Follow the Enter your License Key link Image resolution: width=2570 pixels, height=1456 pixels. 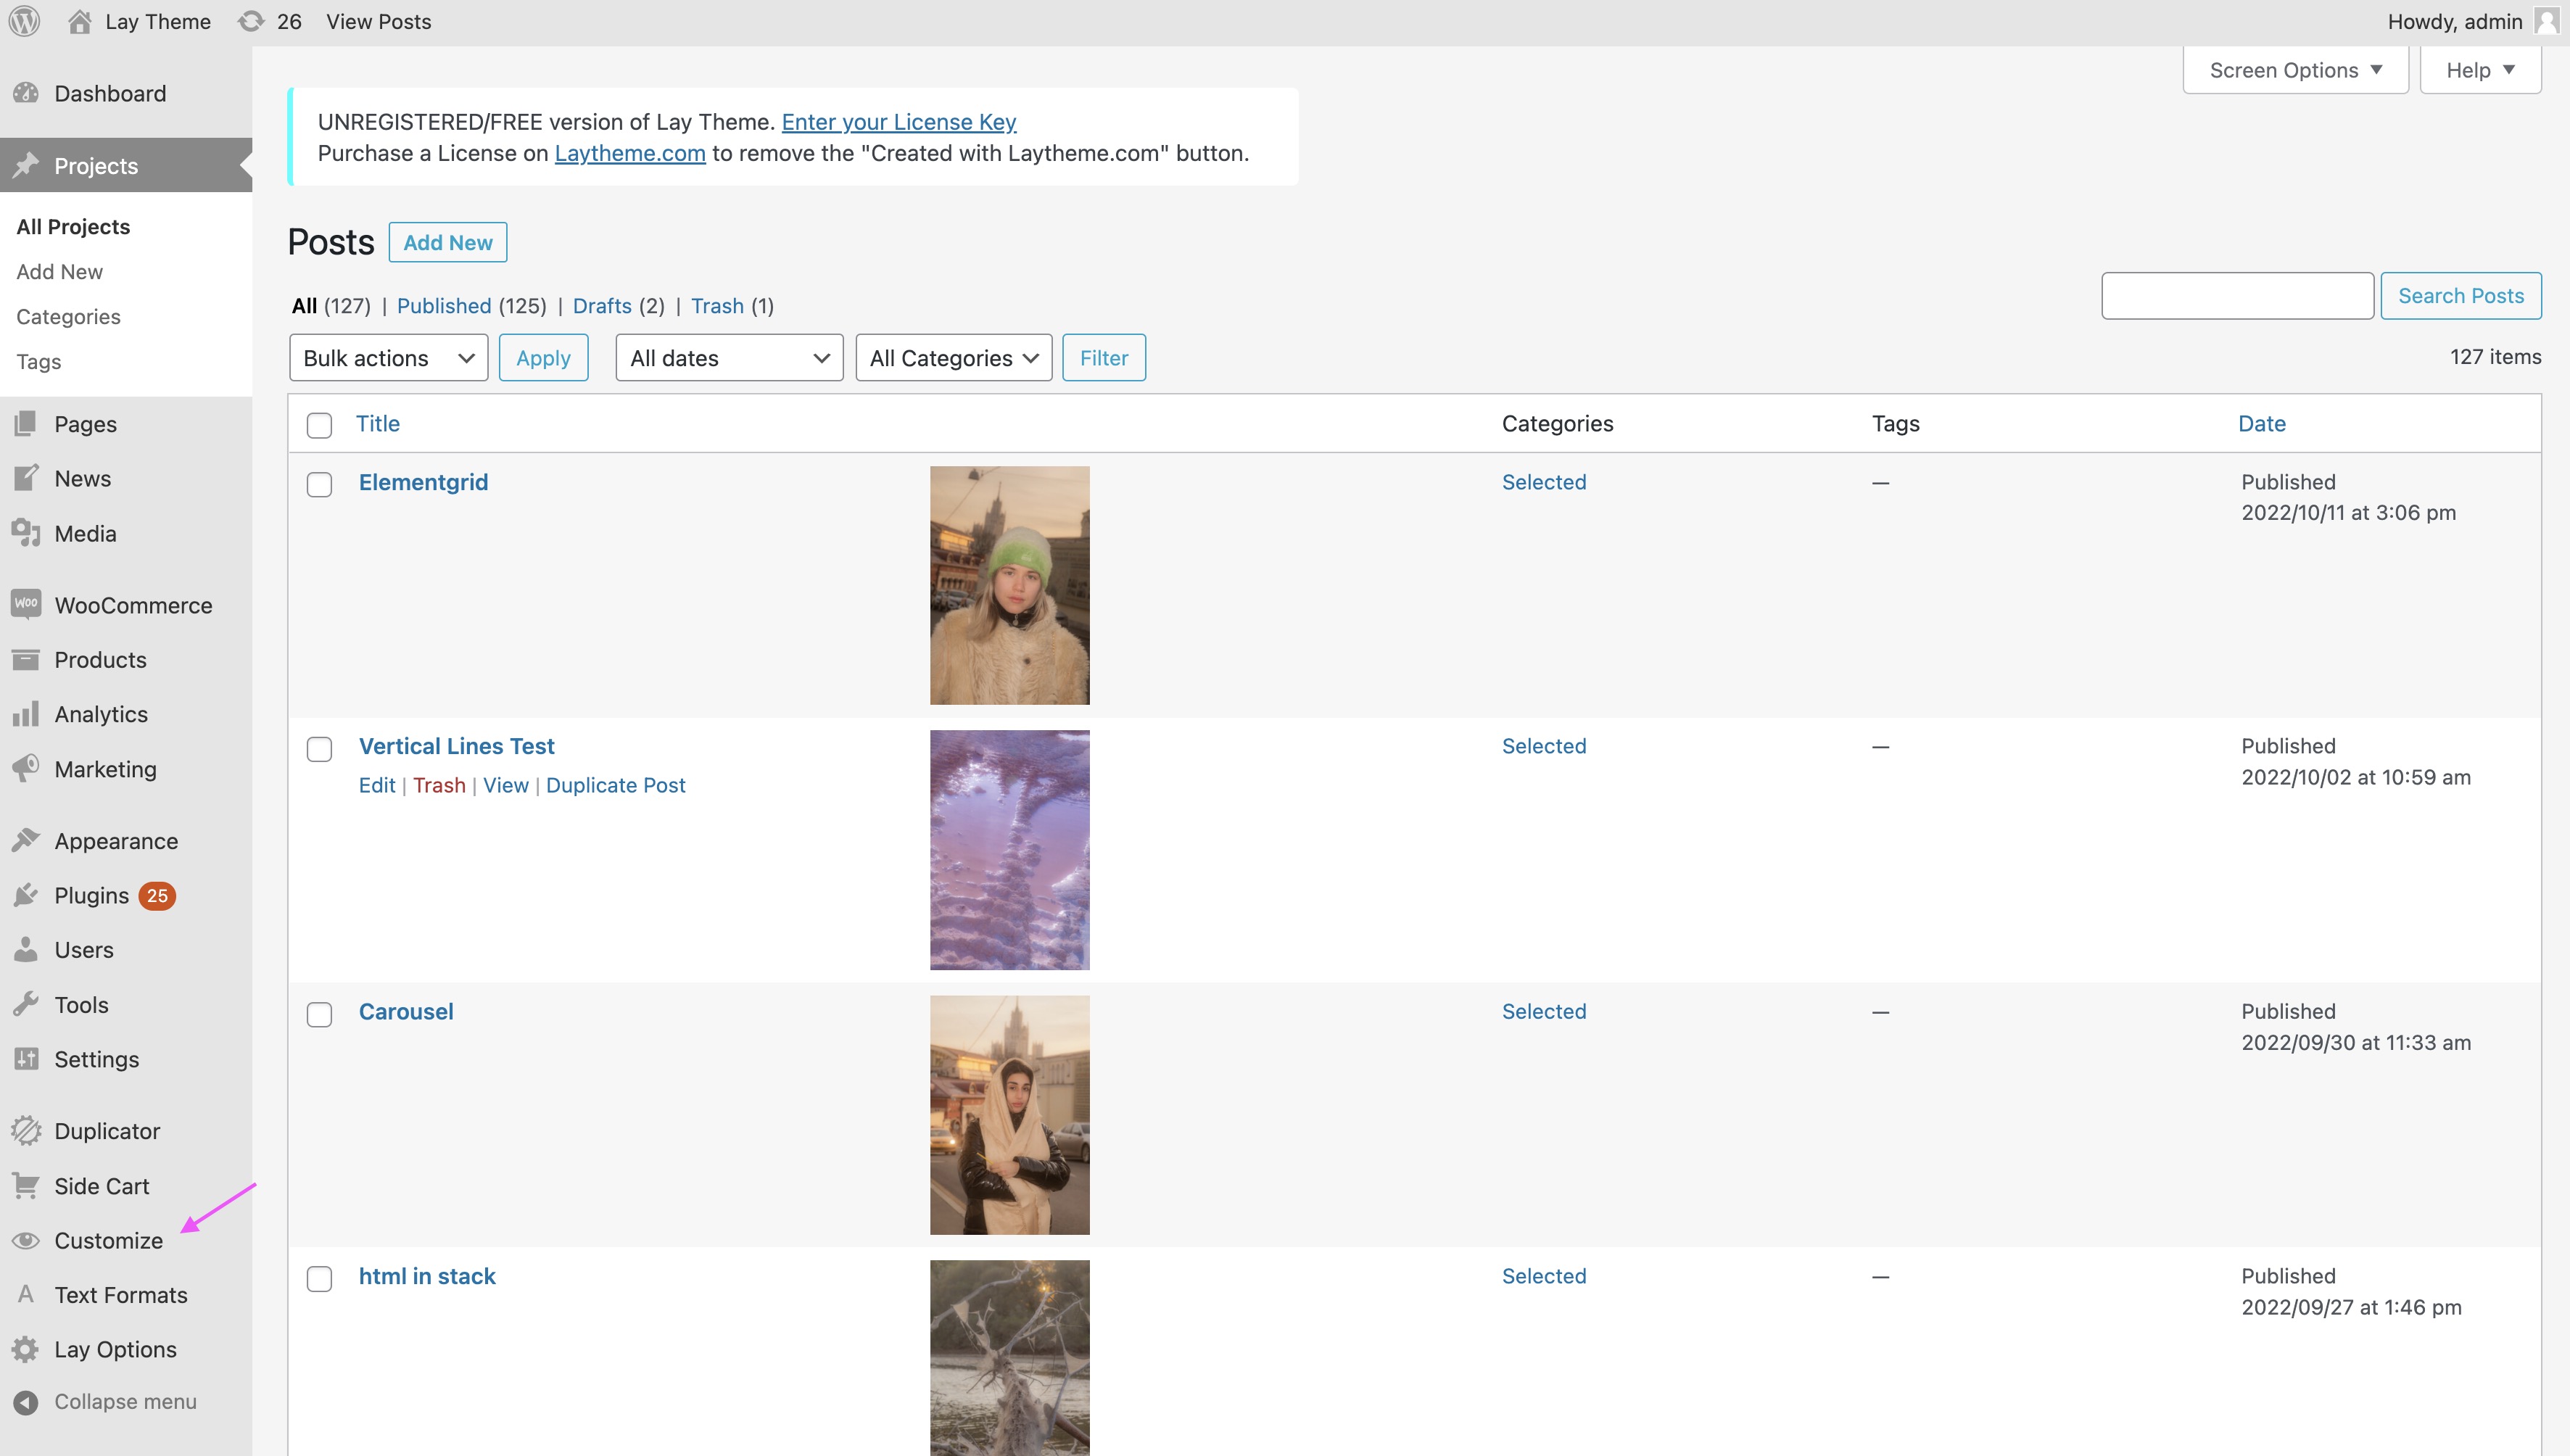click(x=898, y=121)
